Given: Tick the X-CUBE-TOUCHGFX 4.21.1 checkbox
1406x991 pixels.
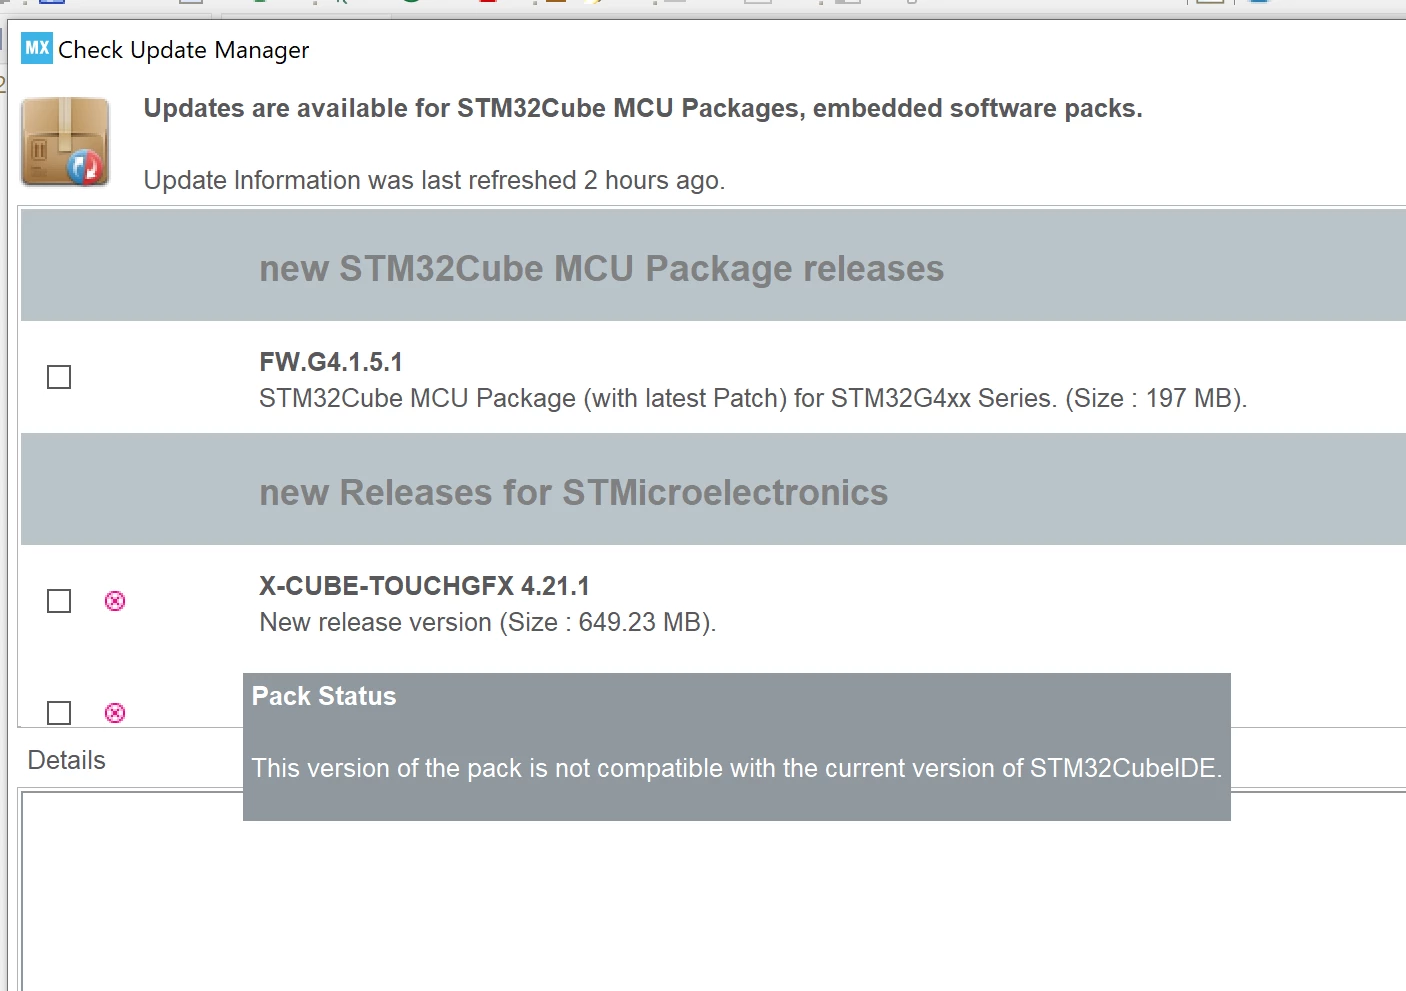Looking at the screenshot, I should (x=59, y=601).
